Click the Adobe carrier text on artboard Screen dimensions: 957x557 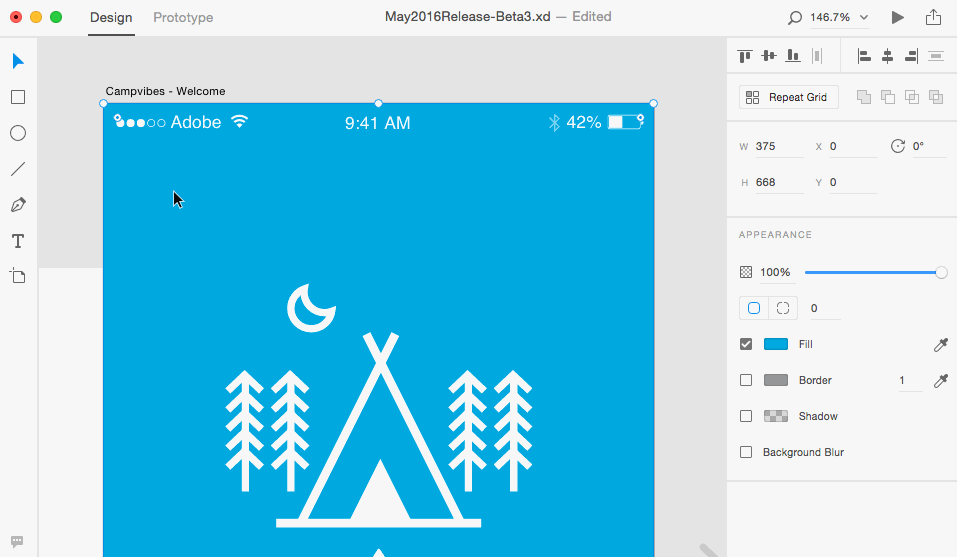click(196, 122)
